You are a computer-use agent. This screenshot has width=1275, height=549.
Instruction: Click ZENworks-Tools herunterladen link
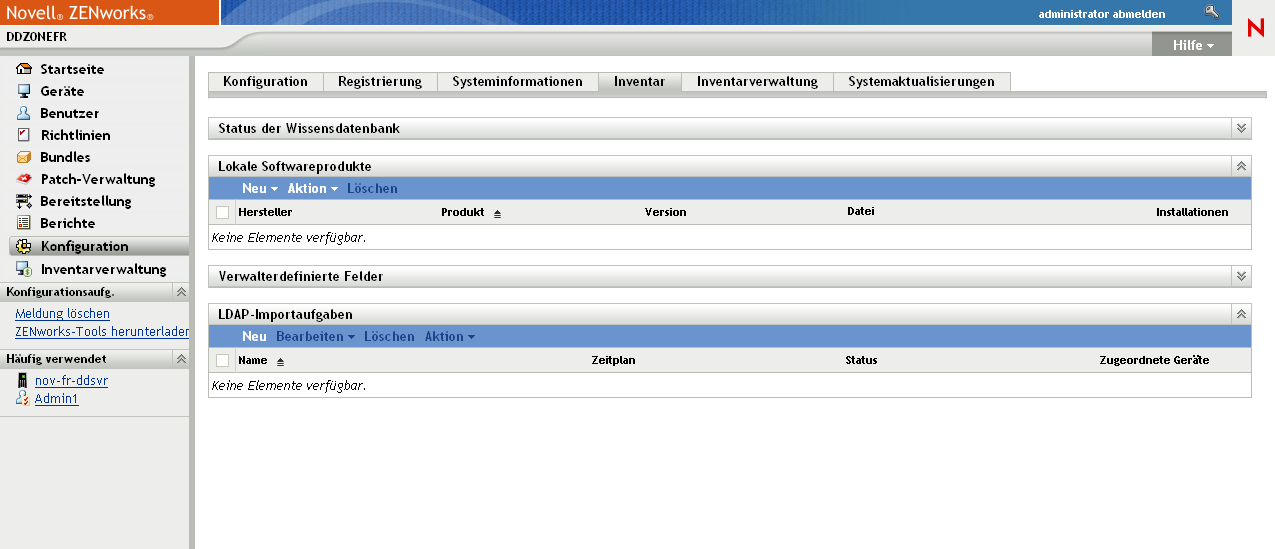102,332
